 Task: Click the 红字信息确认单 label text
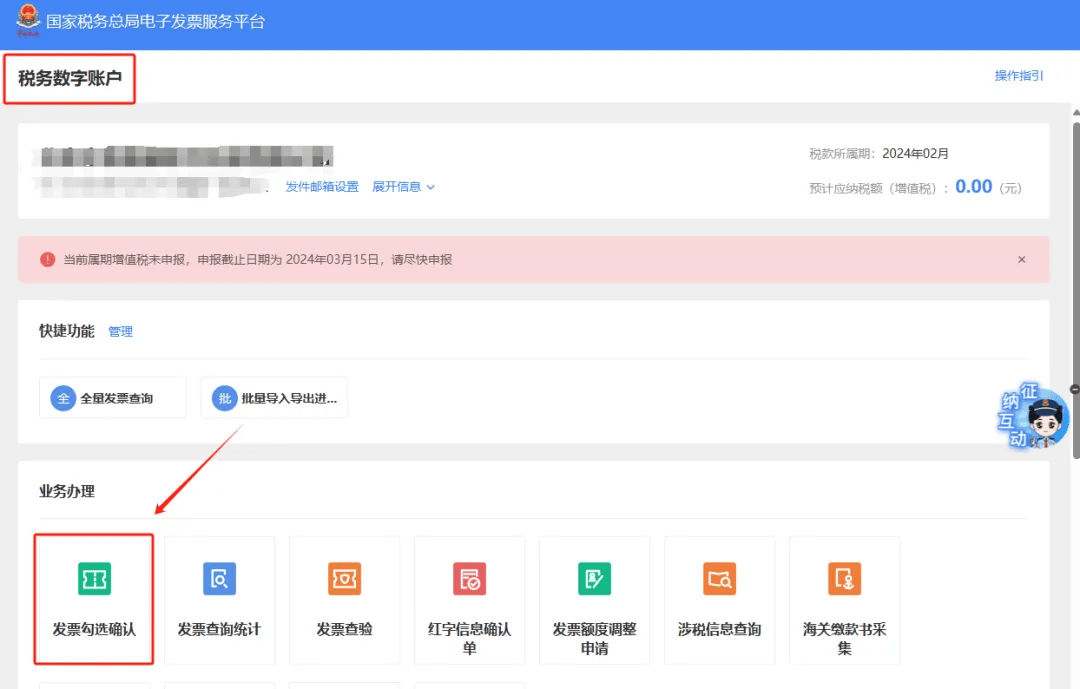pos(469,639)
